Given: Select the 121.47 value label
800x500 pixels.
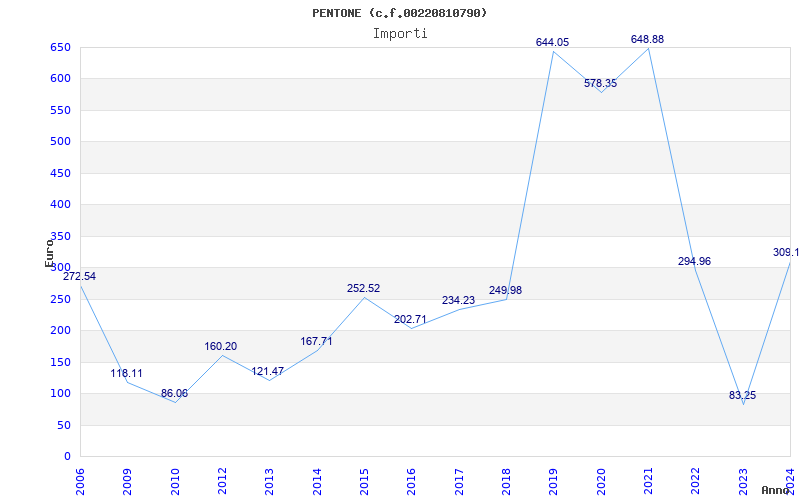Looking at the screenshot, I should click(x=268, y=371).
